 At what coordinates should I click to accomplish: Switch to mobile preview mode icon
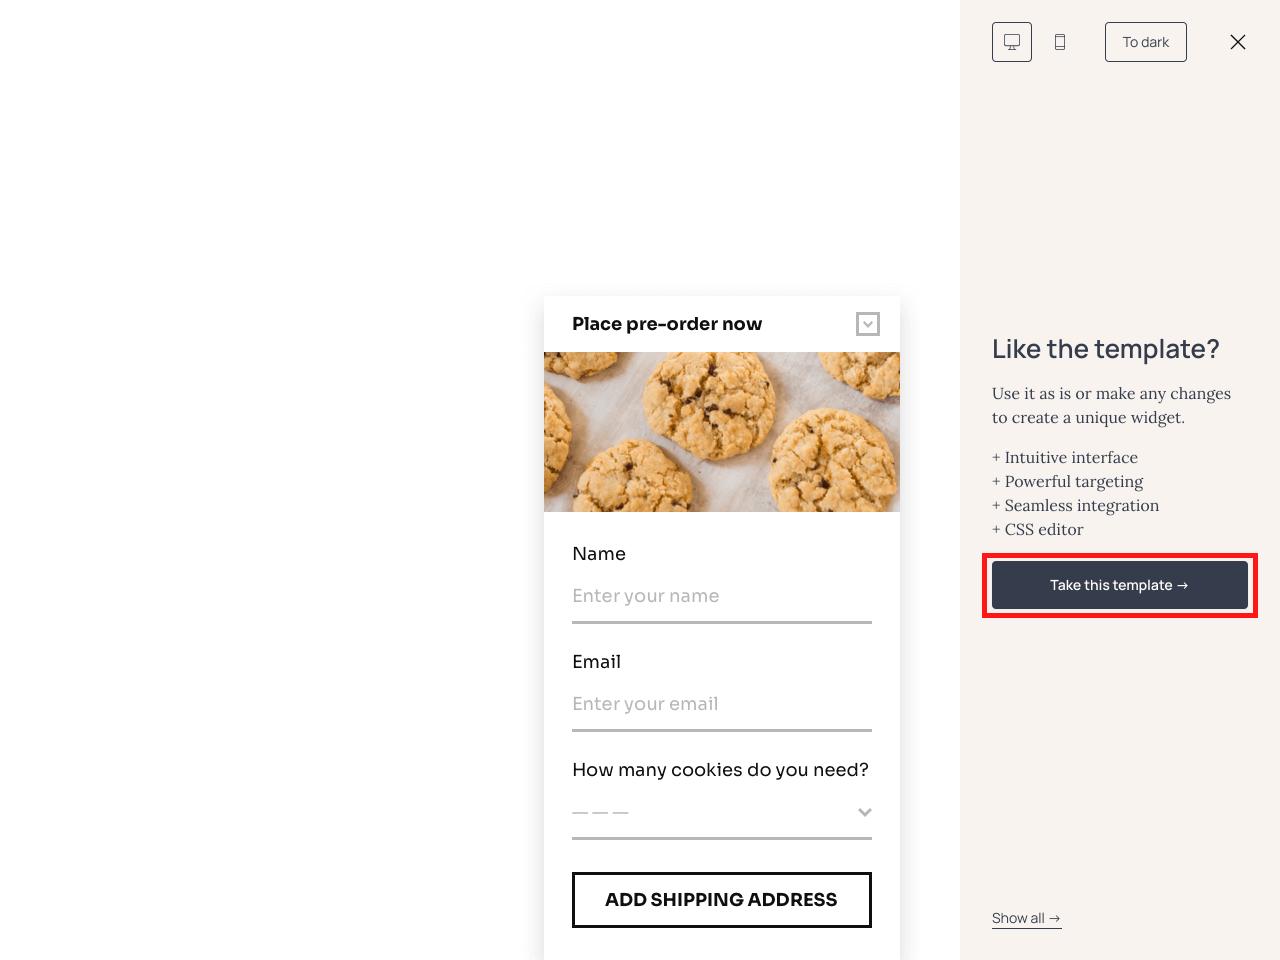(1060, 42)
